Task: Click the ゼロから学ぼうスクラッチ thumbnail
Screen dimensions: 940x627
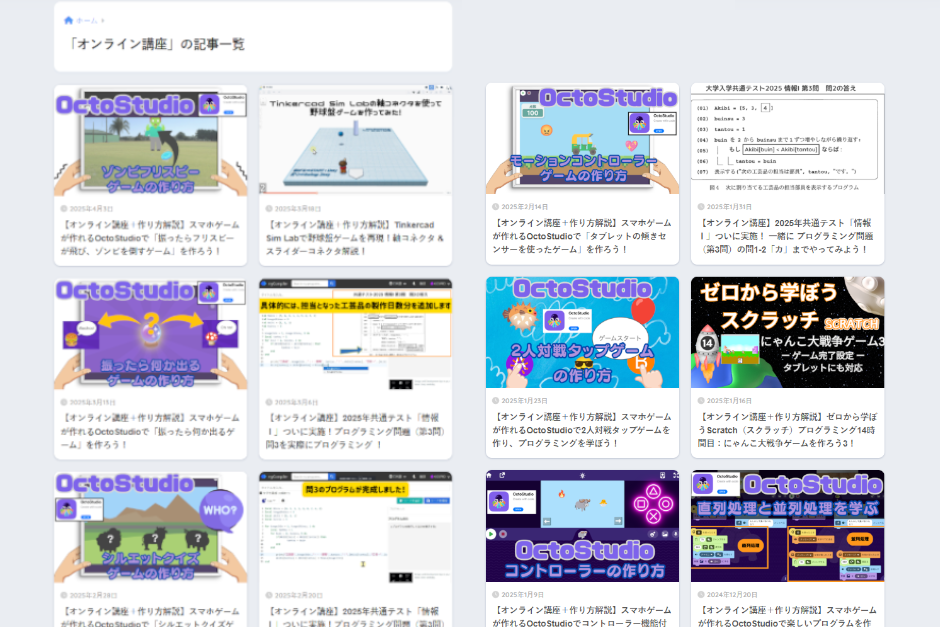Action: (787, 332)
